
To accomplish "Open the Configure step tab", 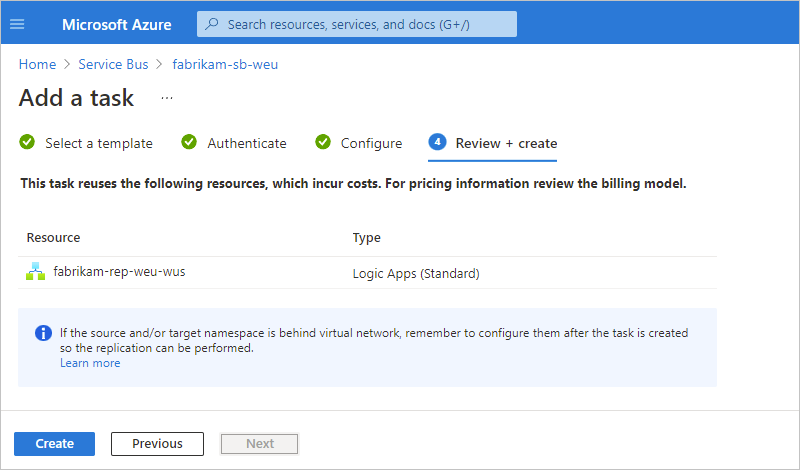I will 371,143.
